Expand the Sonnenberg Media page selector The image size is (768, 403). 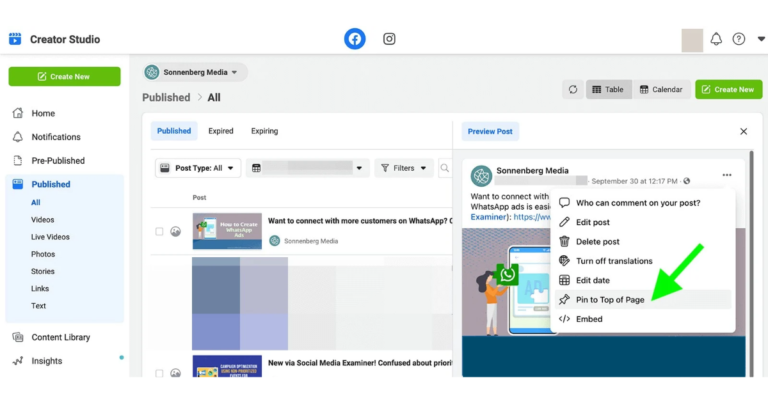point(195,72)
